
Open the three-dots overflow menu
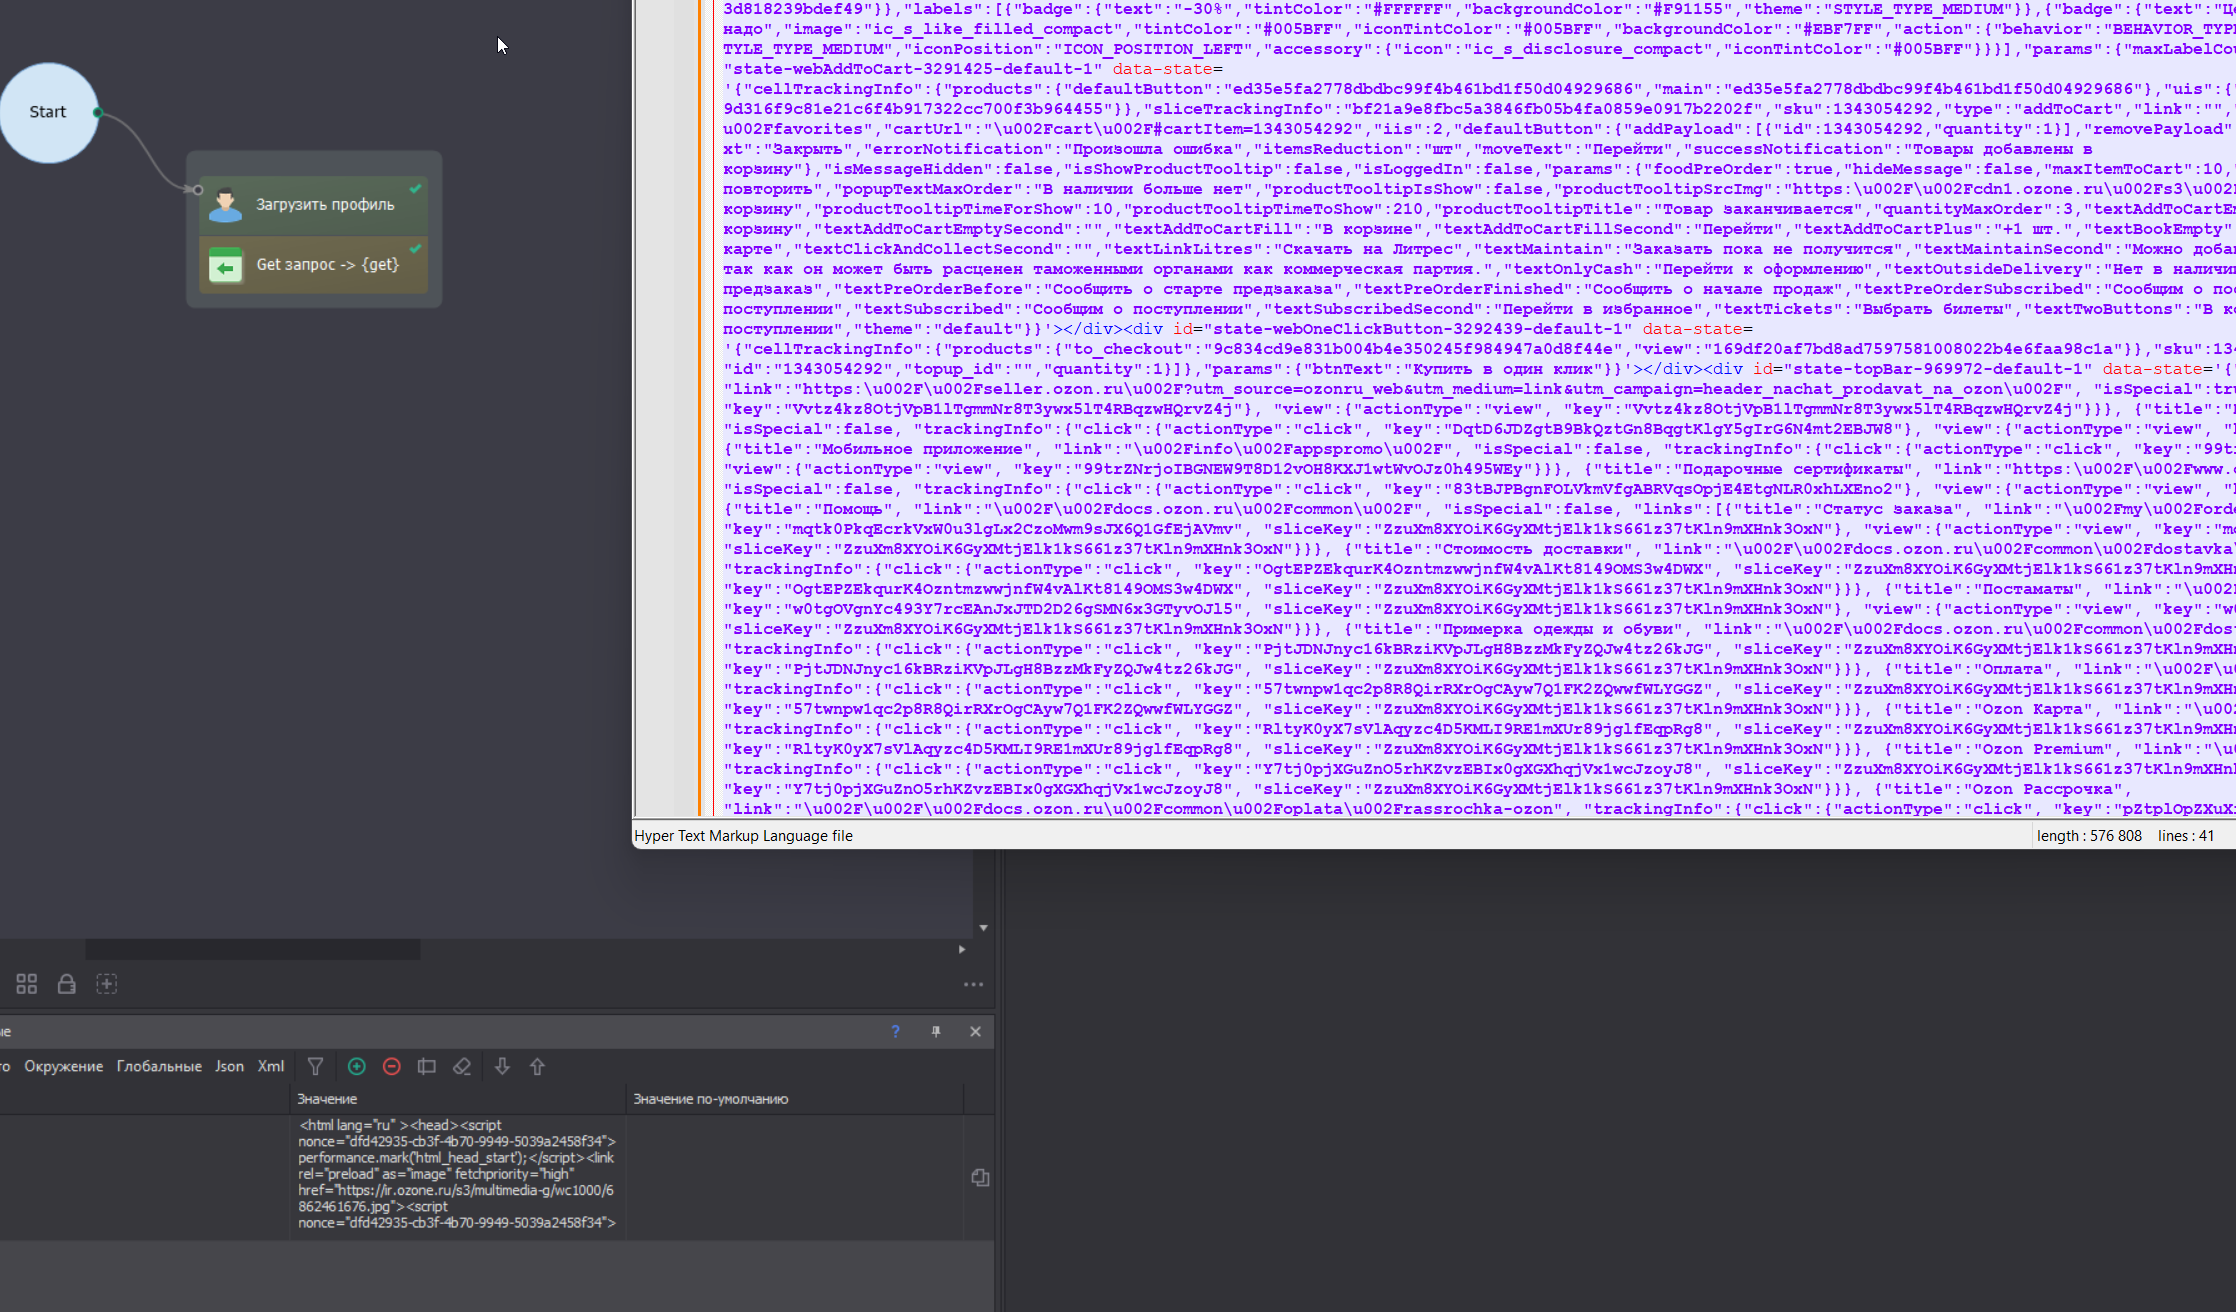pyautogui.click(x=973, y=984)
